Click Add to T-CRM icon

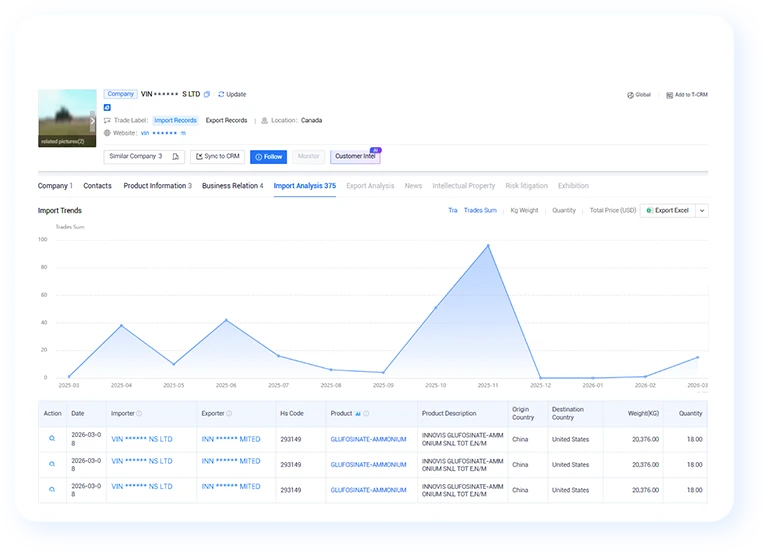click(670, 95)
